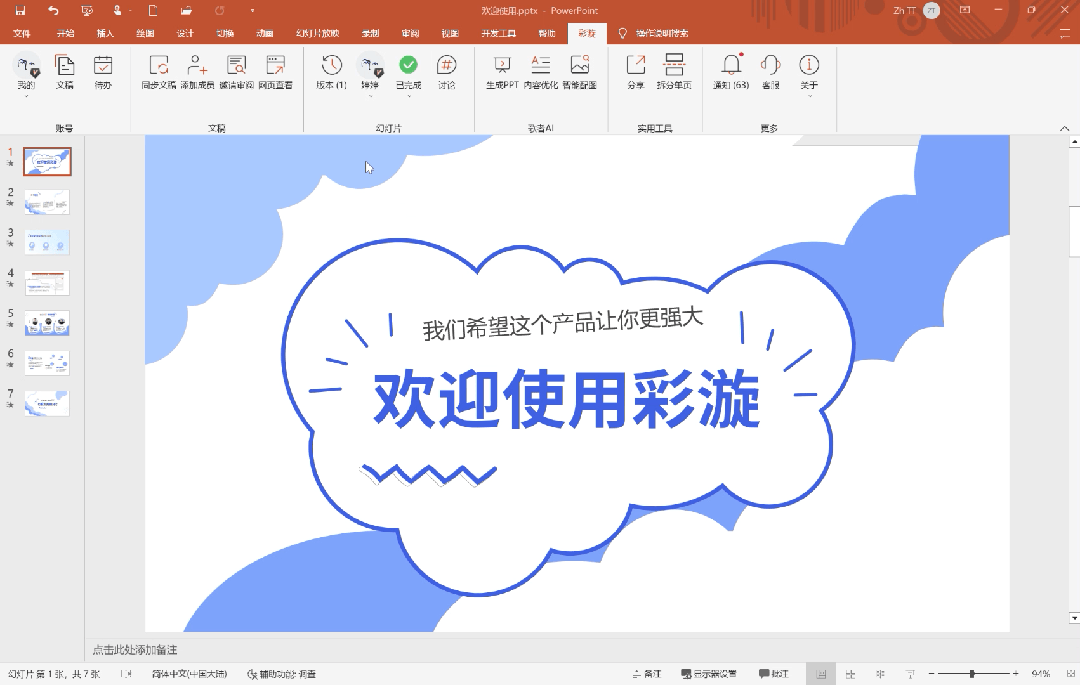This screenshot has height=685, width=1080.
Task: Select slide 4 thumbnail
Action: pyautogui.click(x=47, y=282)
